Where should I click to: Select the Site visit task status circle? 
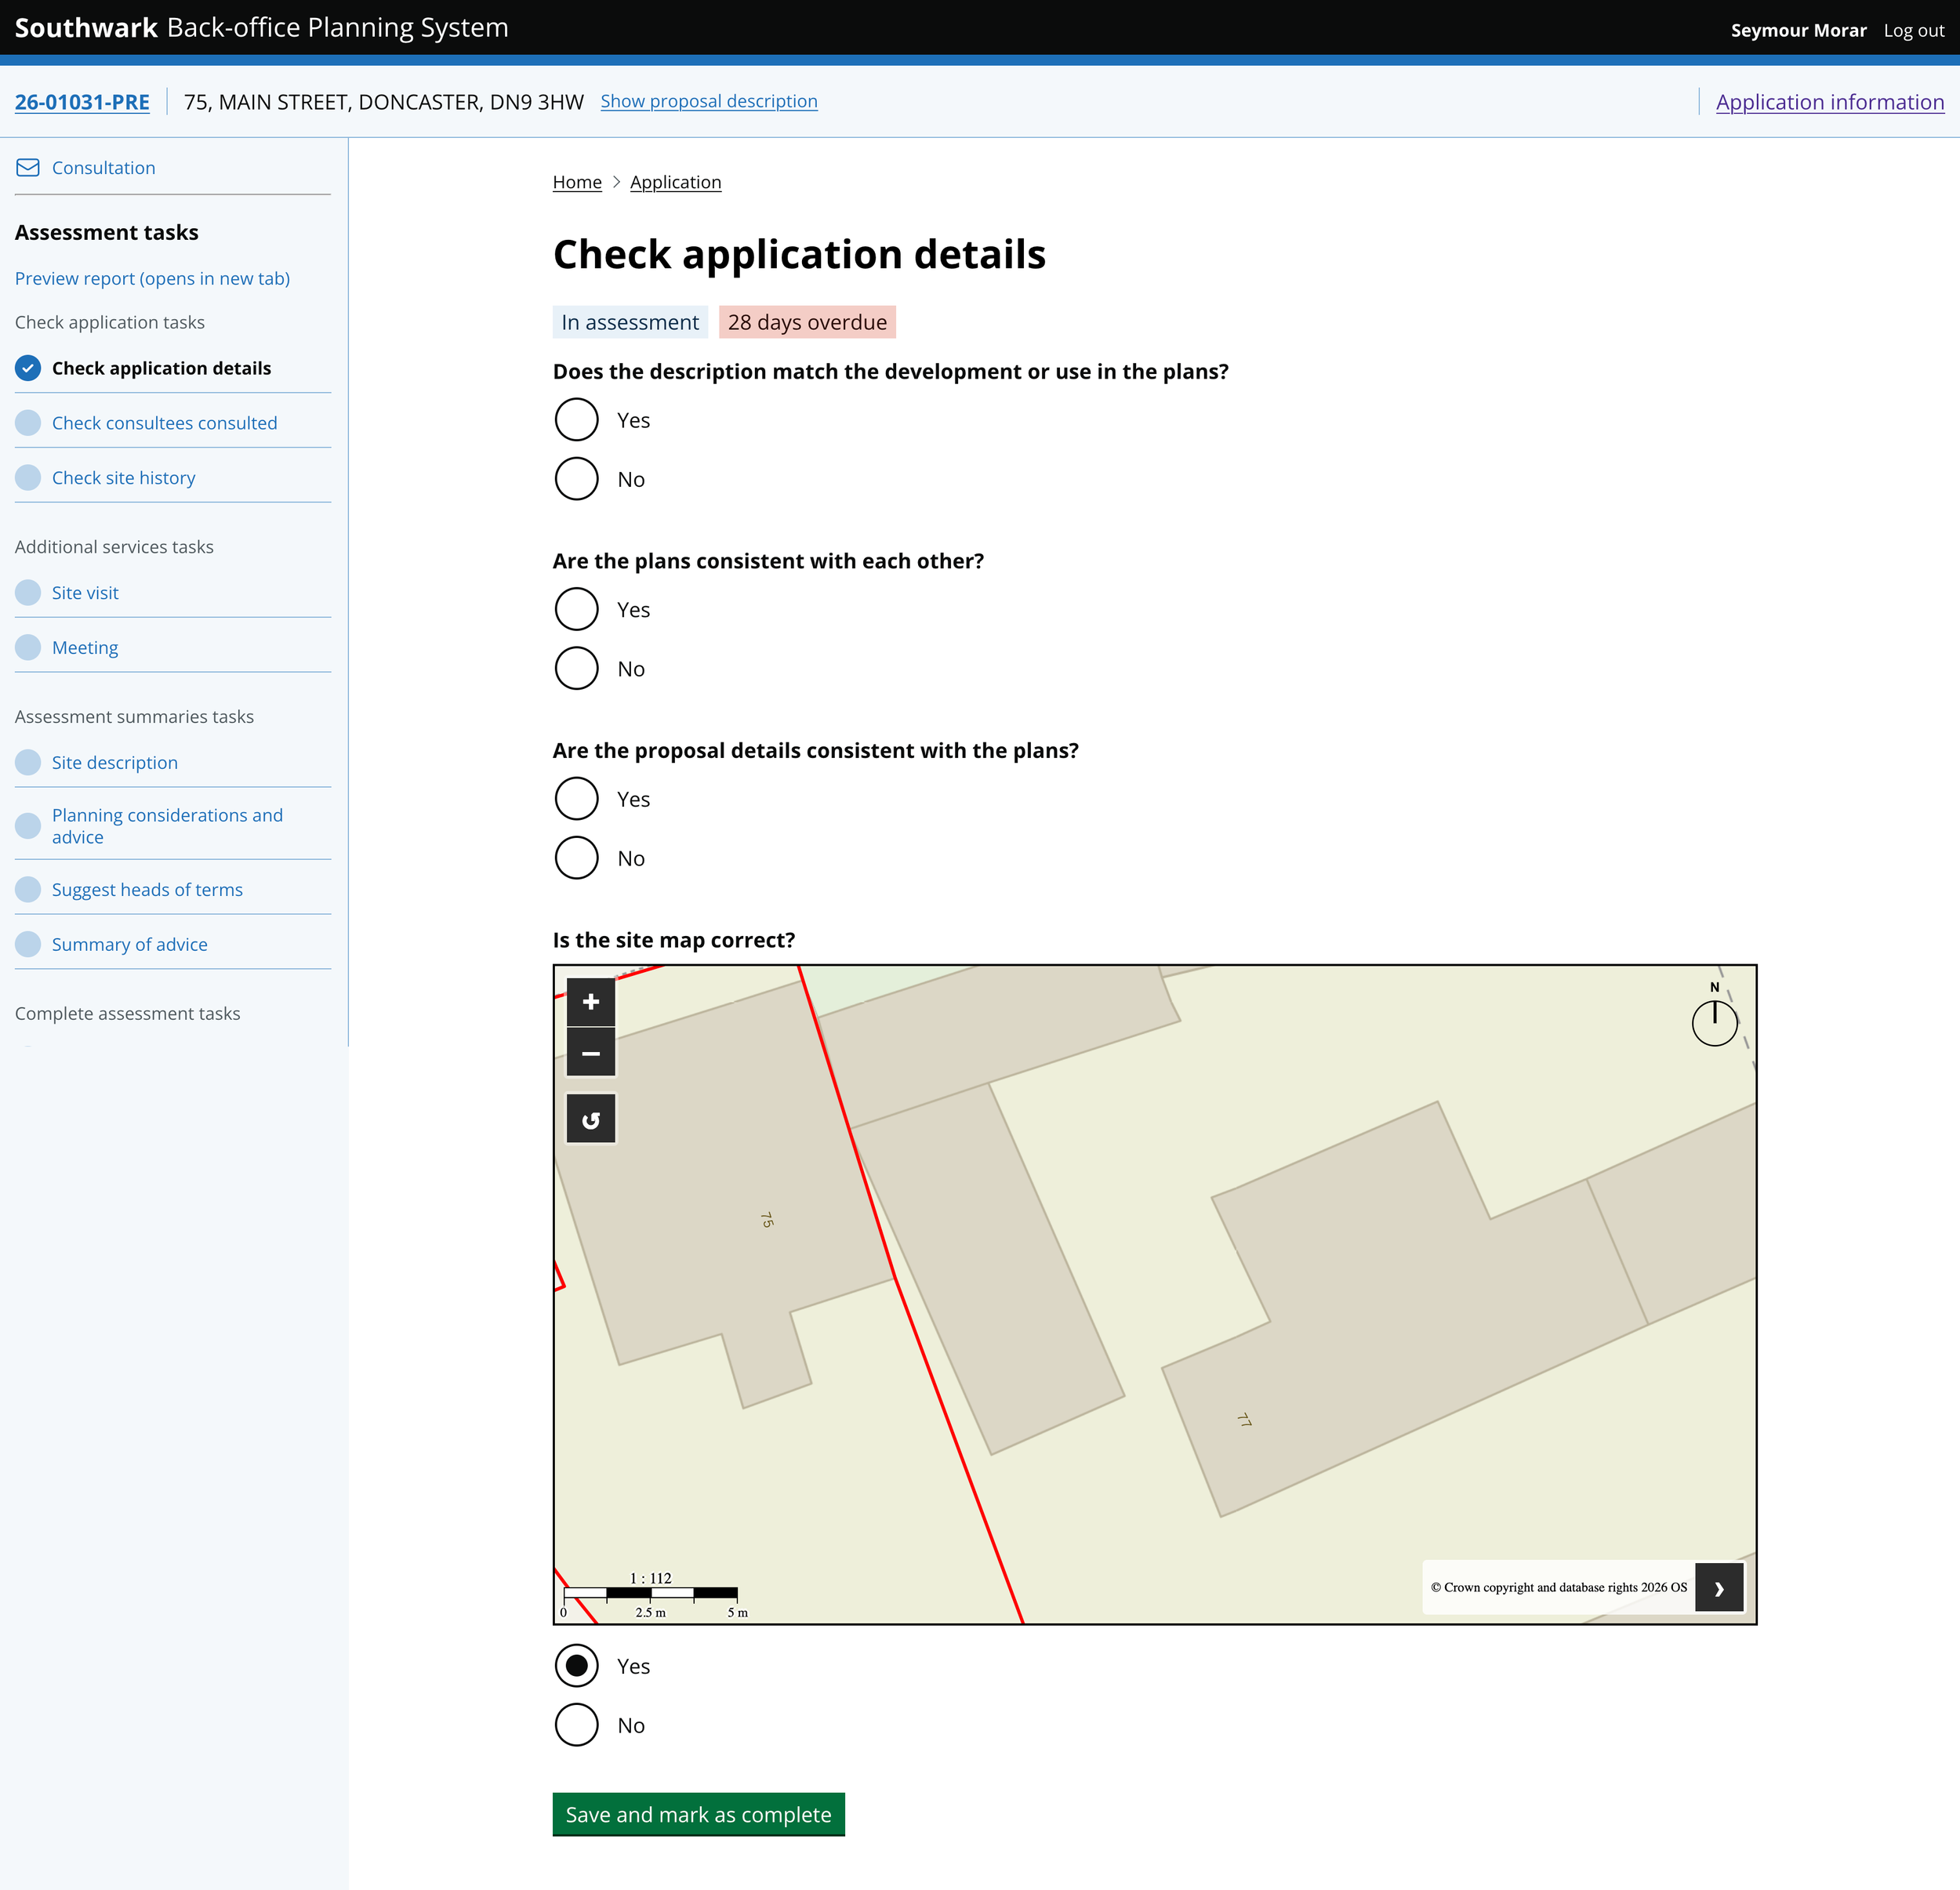tap(27, 592)
